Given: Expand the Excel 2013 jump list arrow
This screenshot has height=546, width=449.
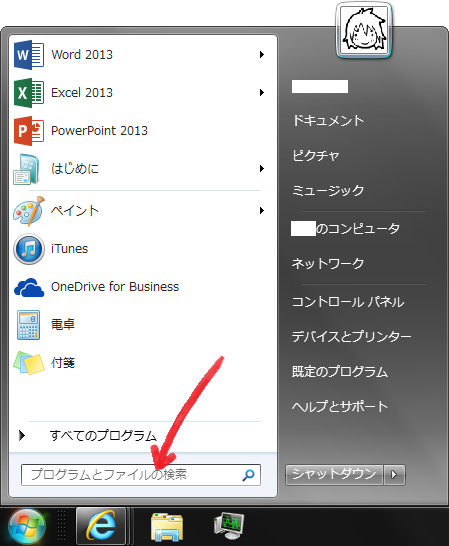Looking at the screenshot, I should pos(262,93).
